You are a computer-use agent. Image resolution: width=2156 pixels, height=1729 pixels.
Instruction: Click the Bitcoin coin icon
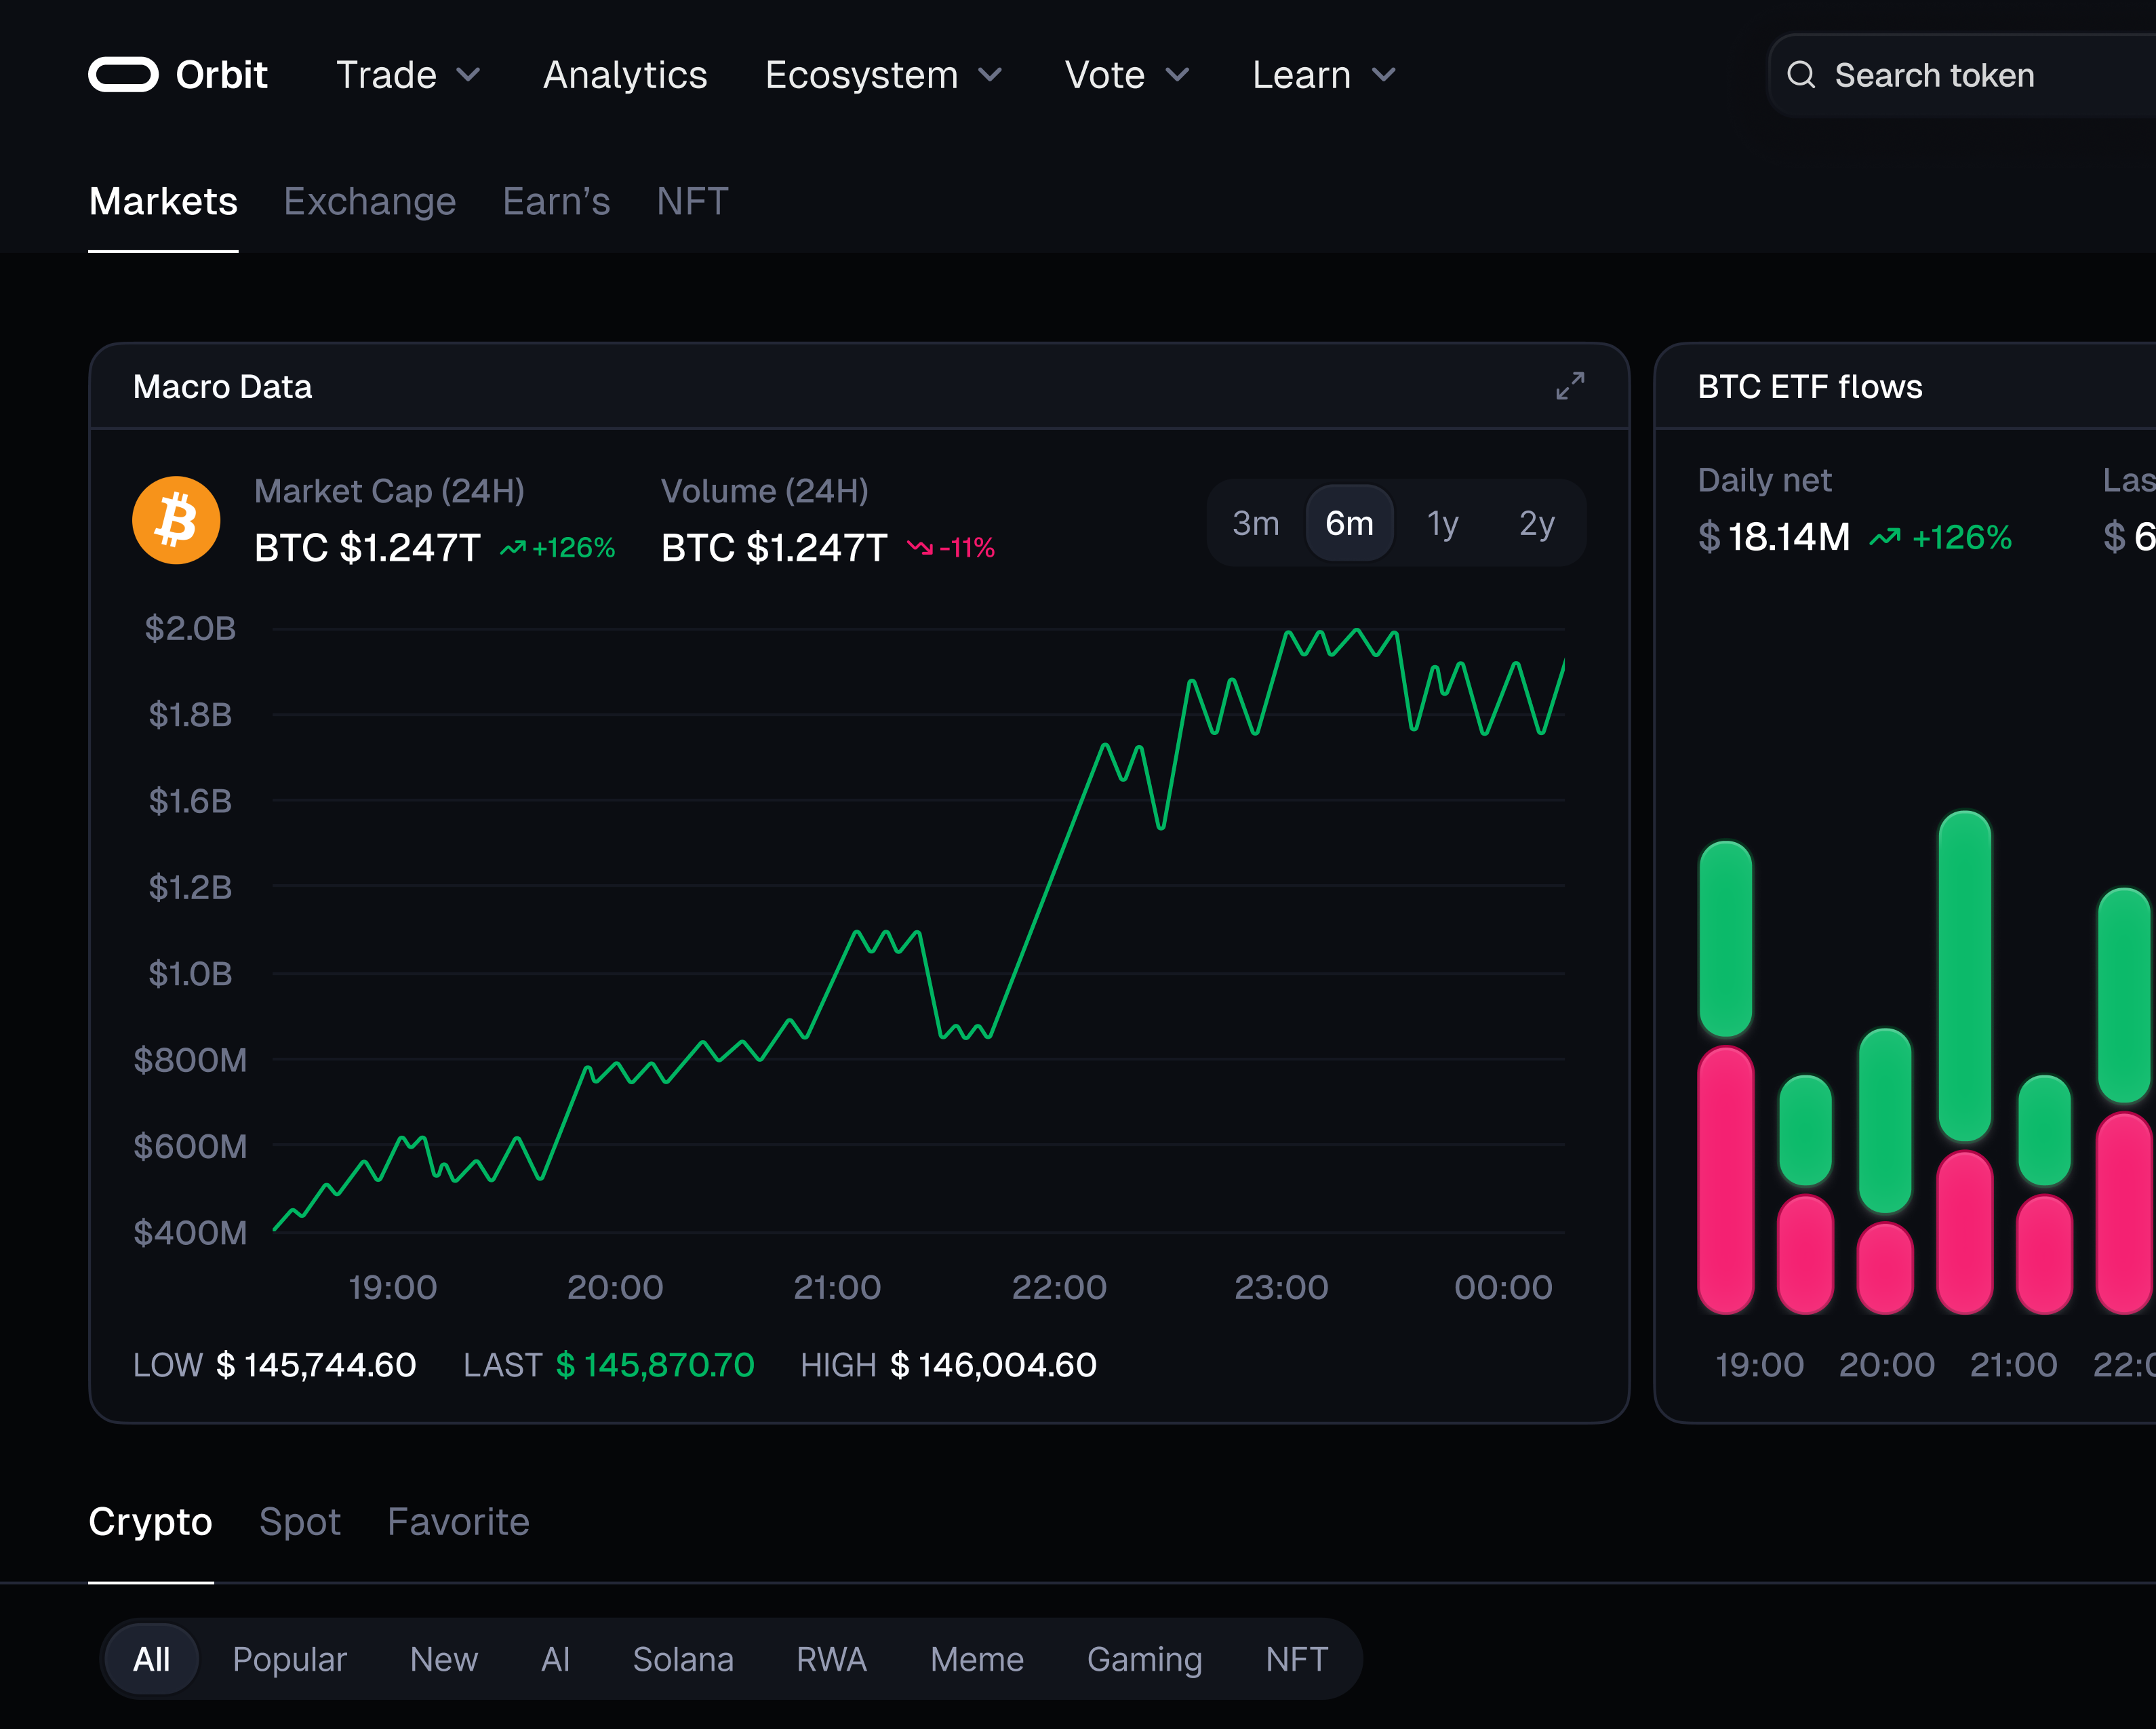pyautogui.click(x=177, y=521)
